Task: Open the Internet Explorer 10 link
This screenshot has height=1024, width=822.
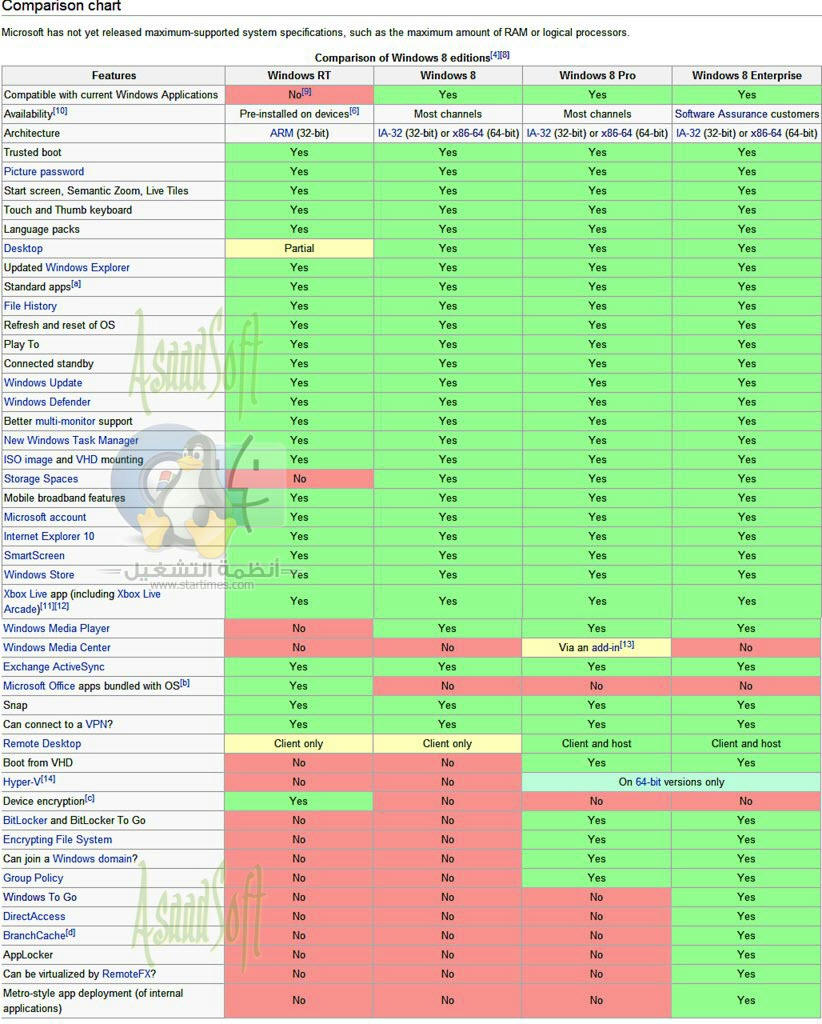Action: pos(49,537)
